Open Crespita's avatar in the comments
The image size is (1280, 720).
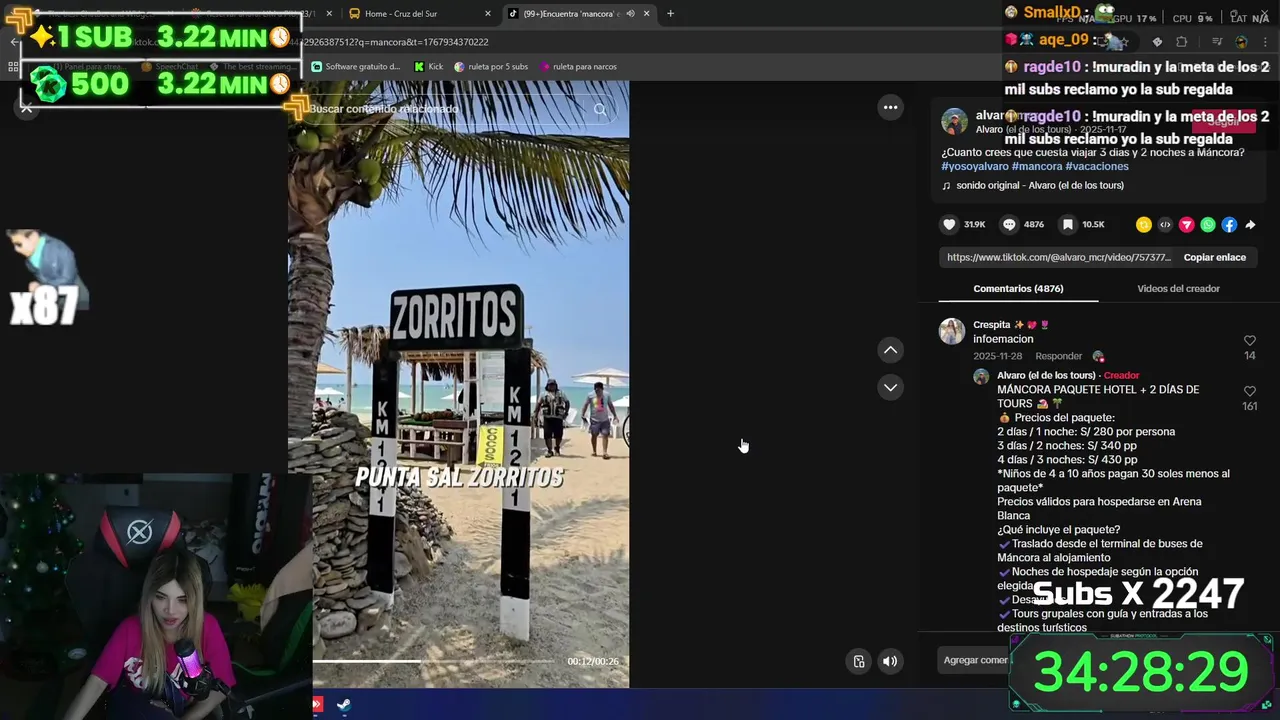tap(952, 331)
